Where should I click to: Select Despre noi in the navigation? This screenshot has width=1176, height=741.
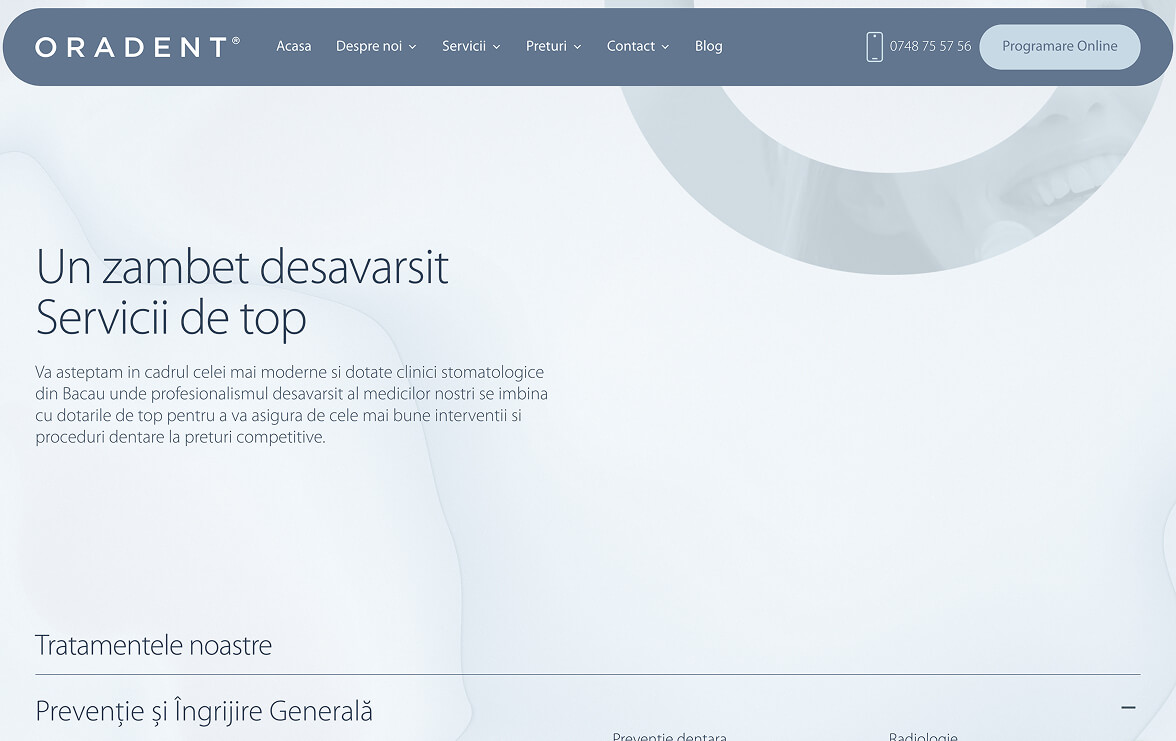click(x=368, y=46)
